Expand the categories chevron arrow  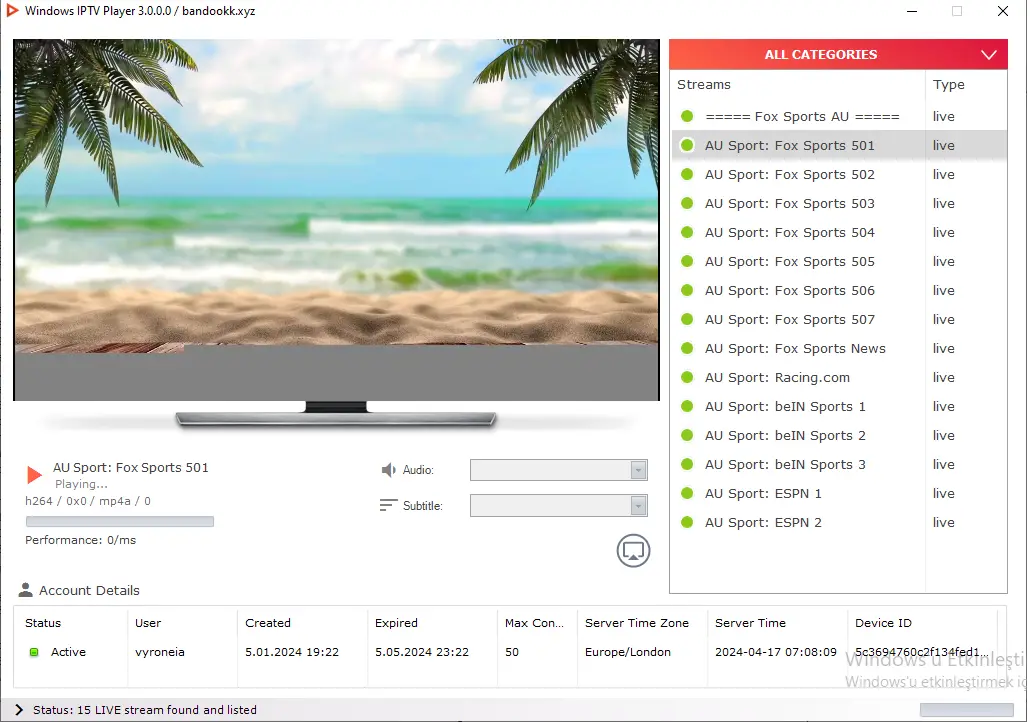click(989, 55)
